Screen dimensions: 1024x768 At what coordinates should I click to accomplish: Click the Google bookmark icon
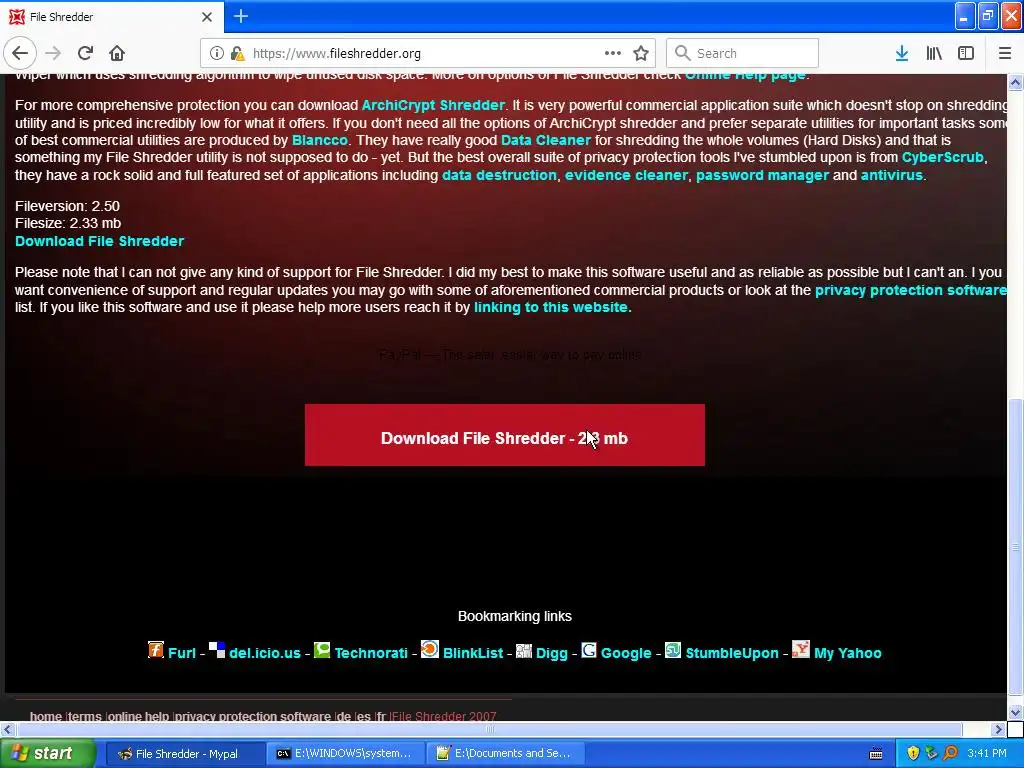coord(588,650)
